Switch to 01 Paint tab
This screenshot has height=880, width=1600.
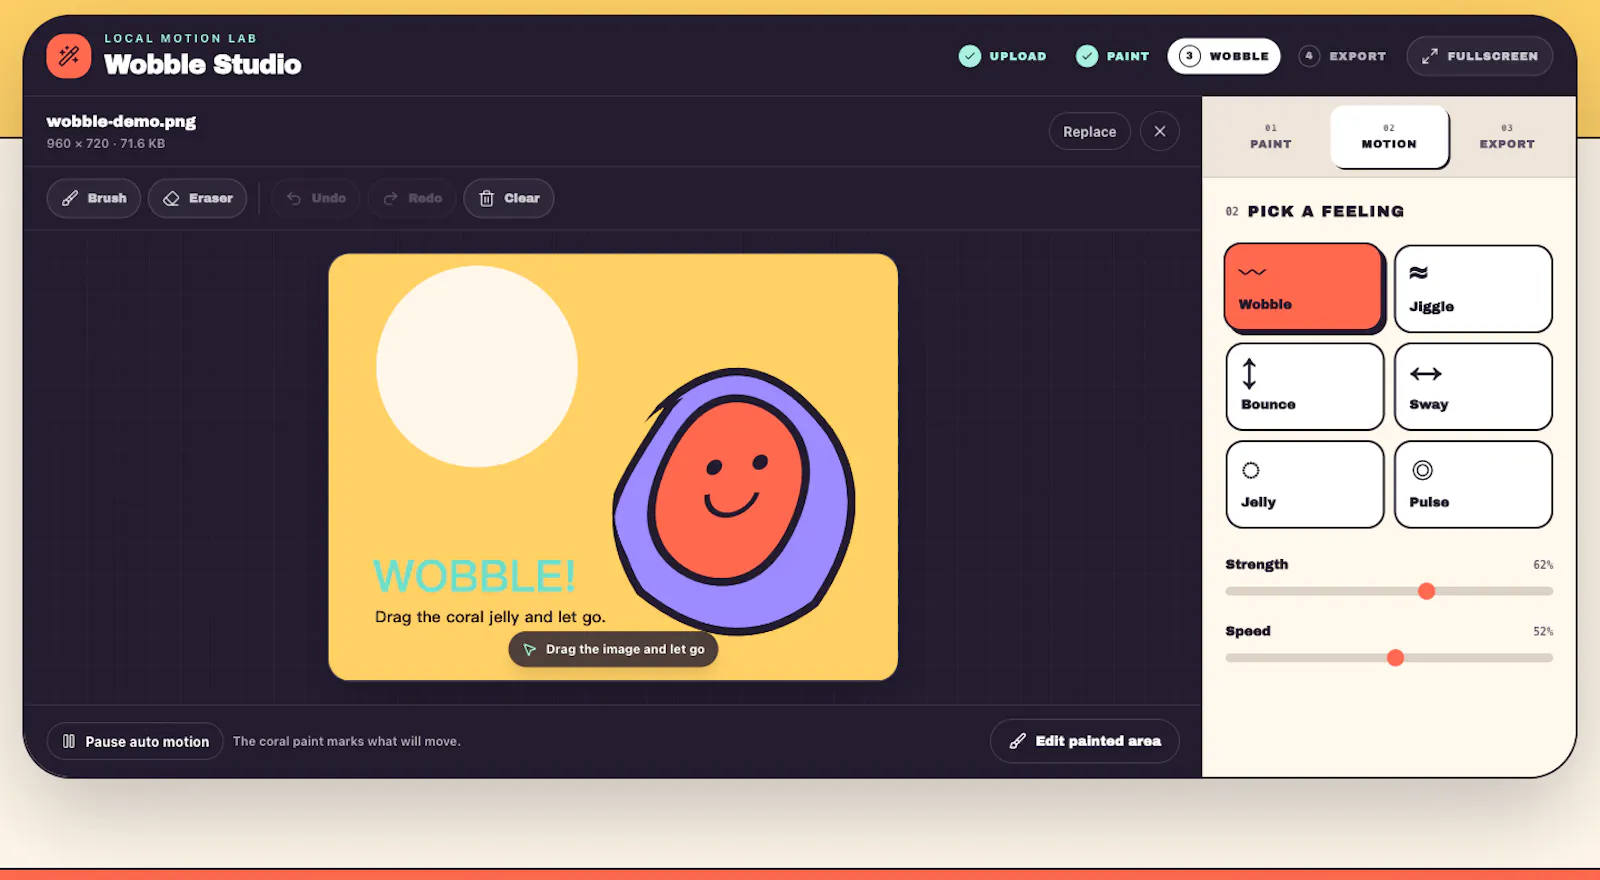click(x=1271, y=137)
